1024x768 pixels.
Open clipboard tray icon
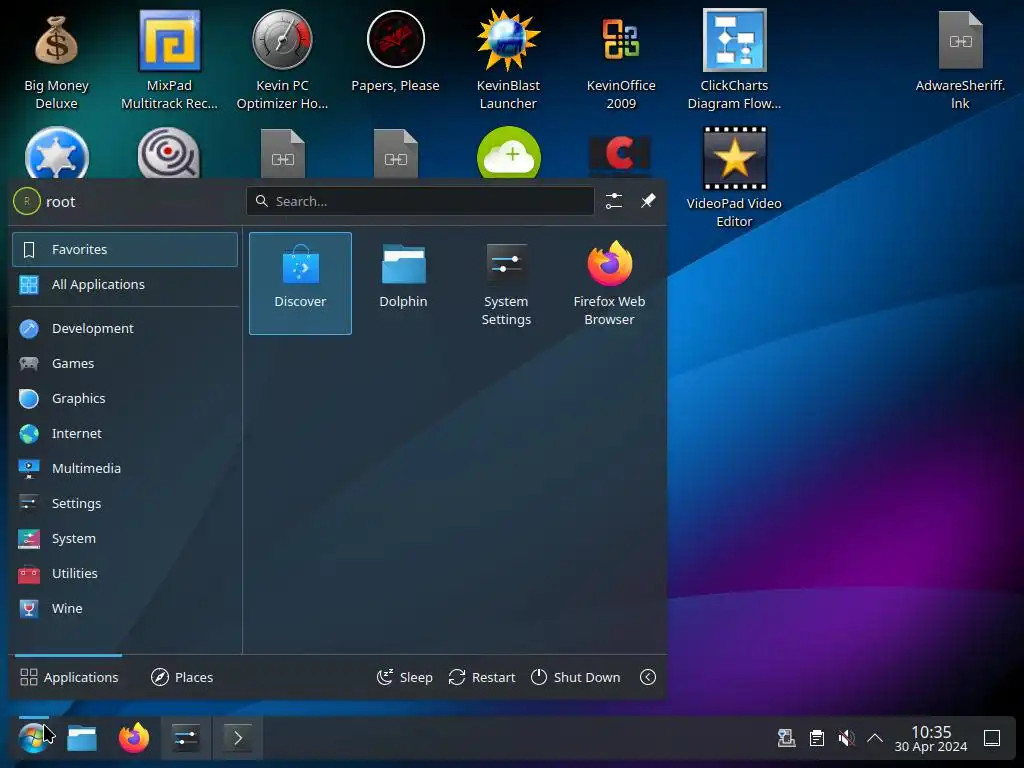pos(816,739)
